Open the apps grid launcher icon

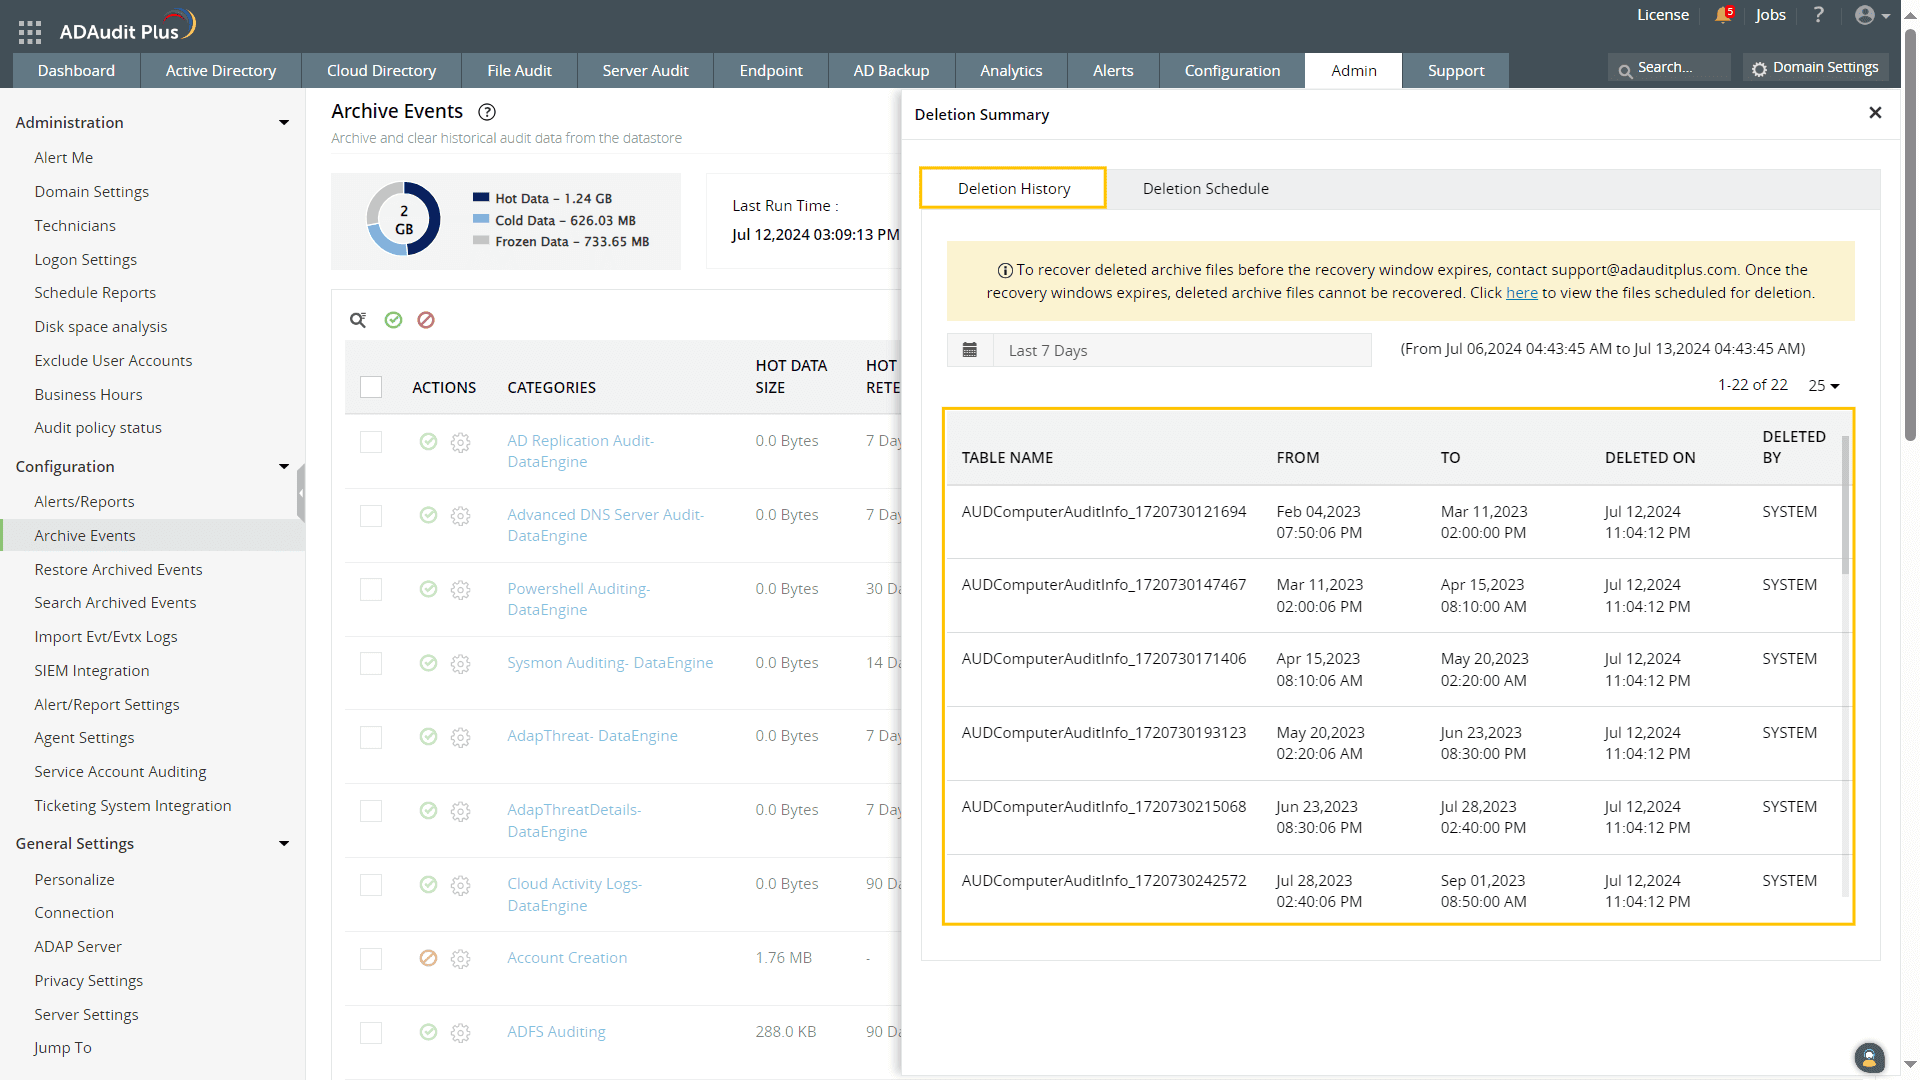point(30,32)
